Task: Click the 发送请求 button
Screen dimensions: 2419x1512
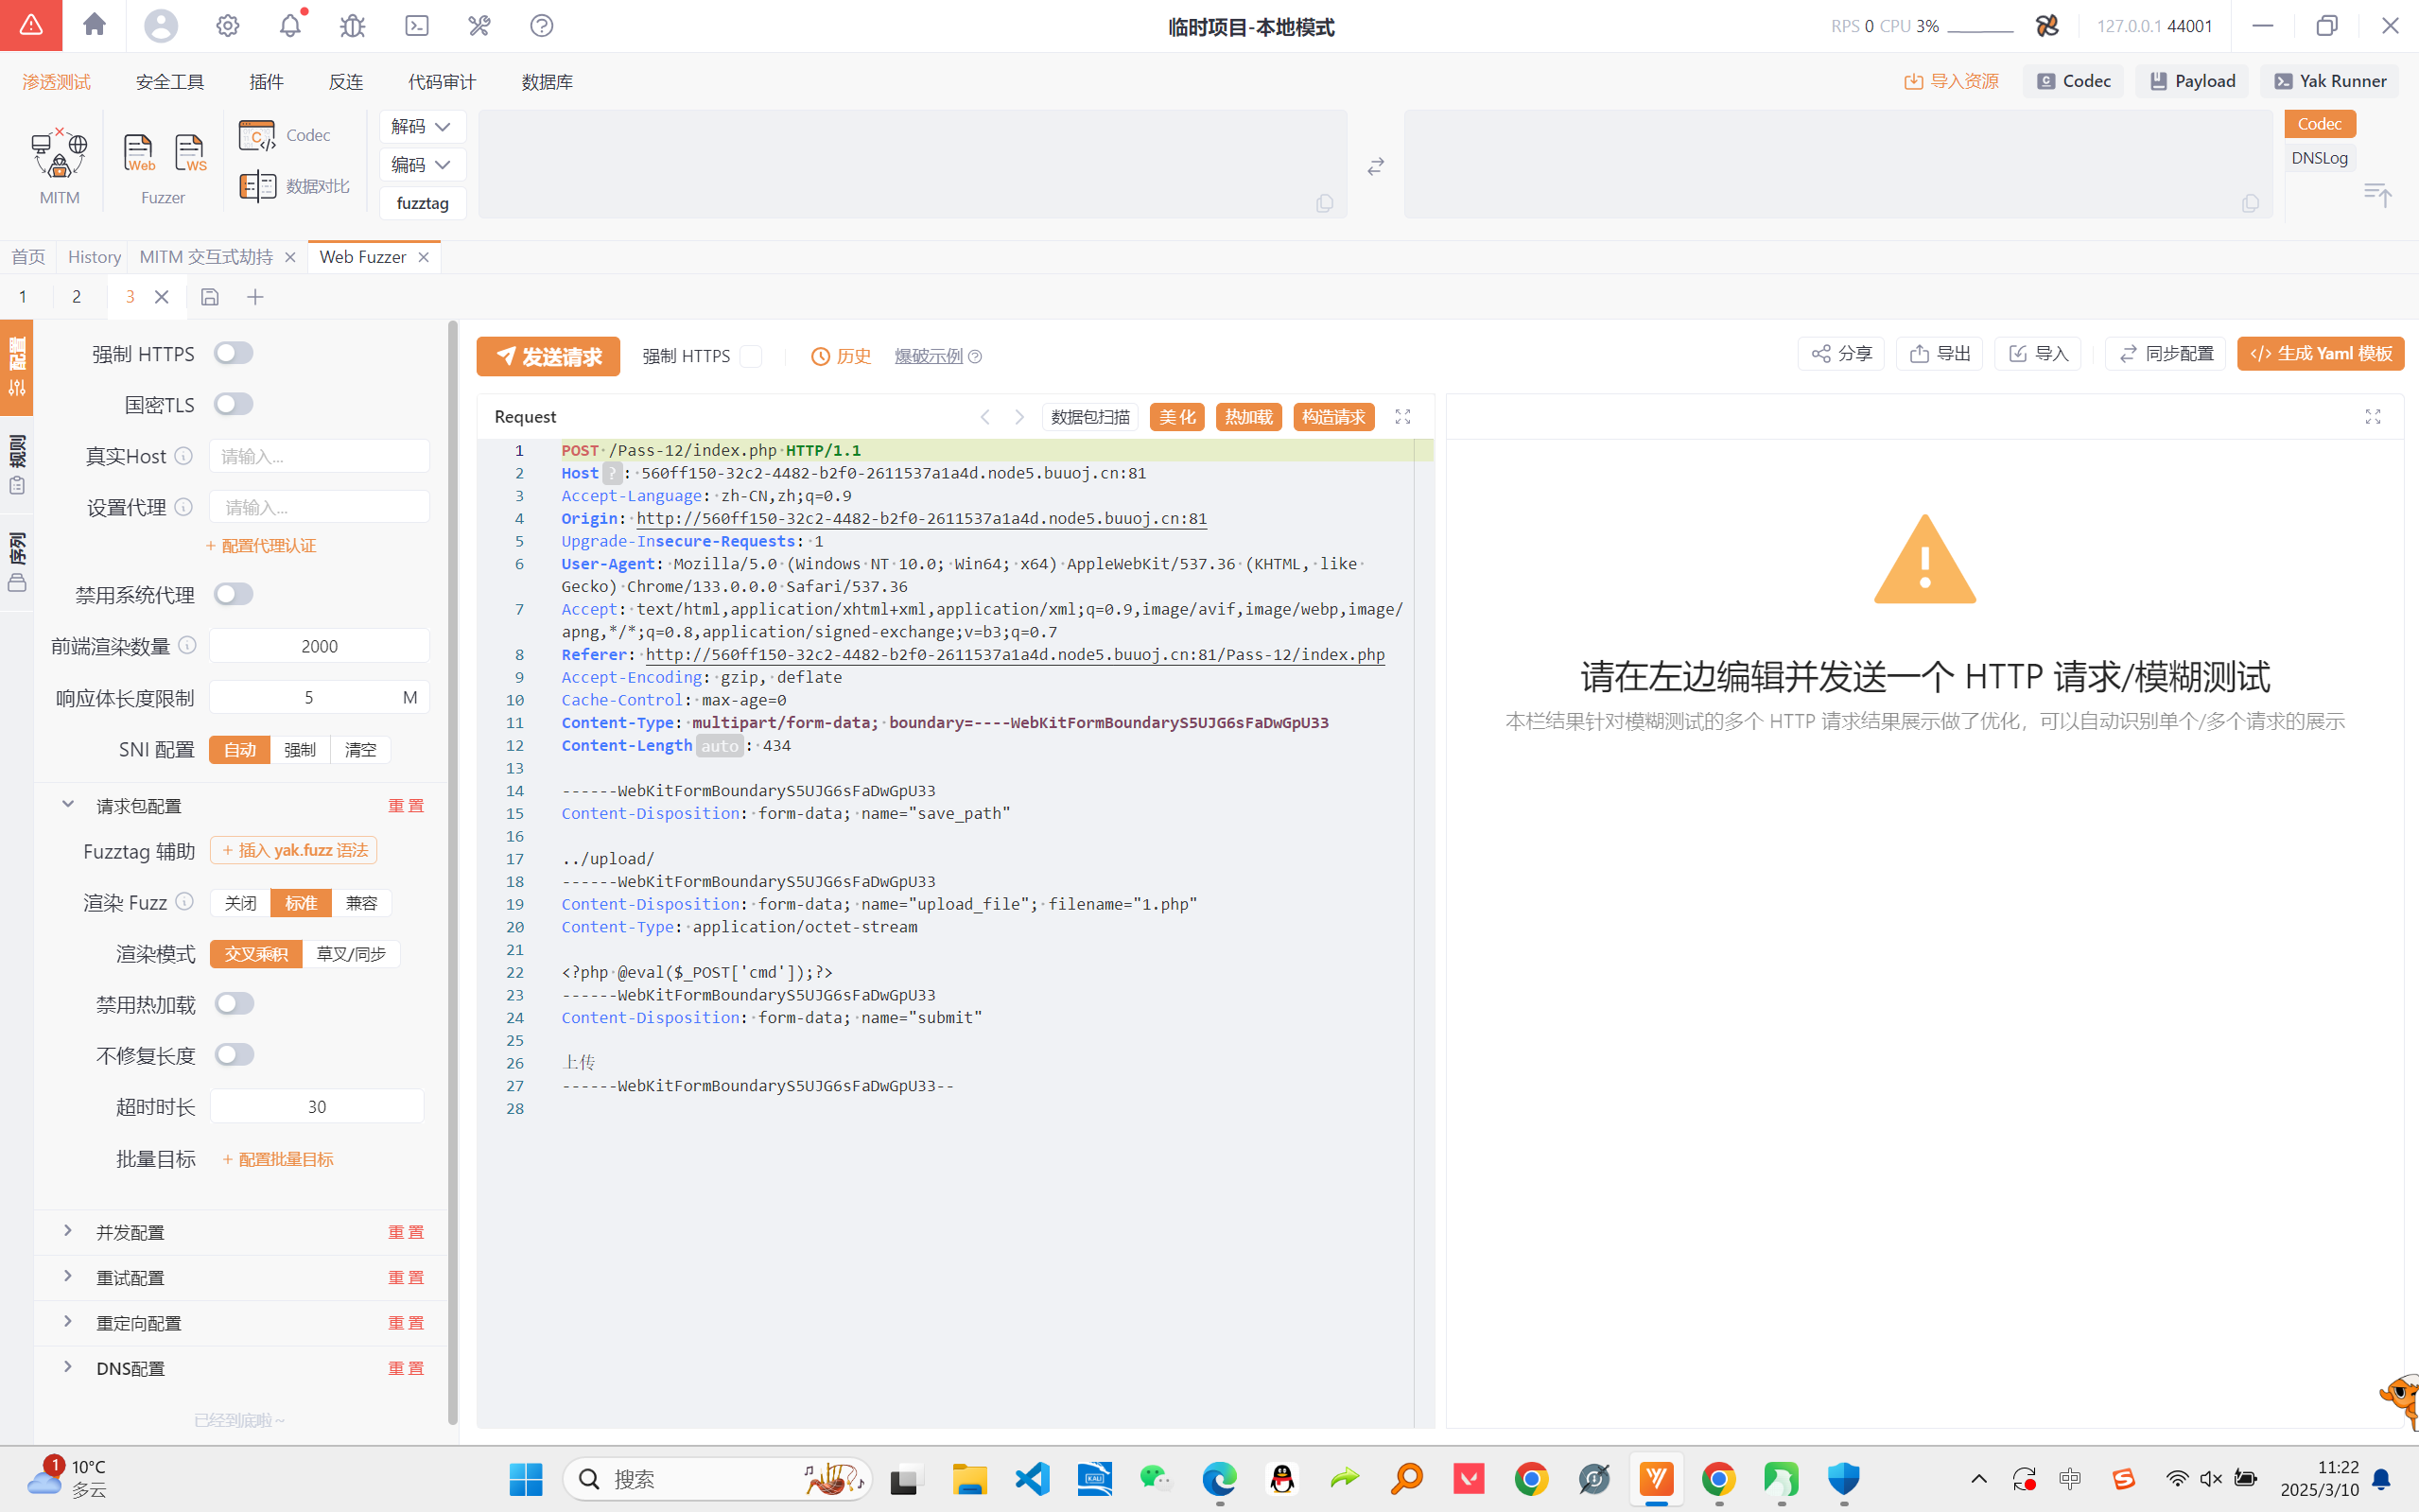Action: pyautogui.click(x=548, y=356)
